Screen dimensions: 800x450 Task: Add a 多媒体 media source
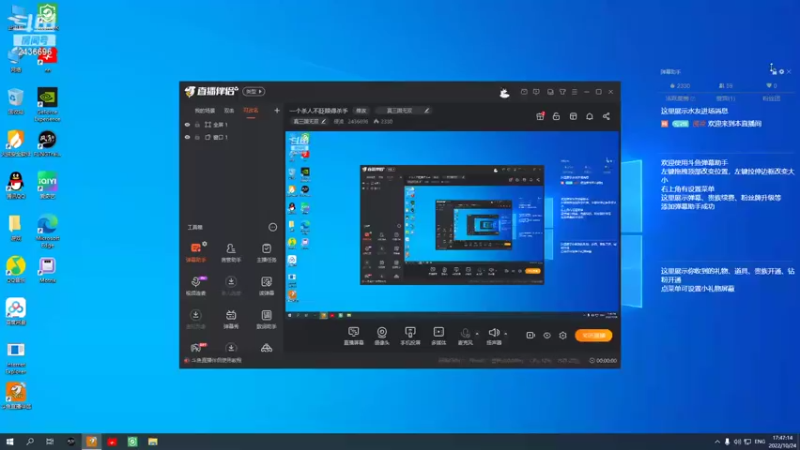pos(439,336)
